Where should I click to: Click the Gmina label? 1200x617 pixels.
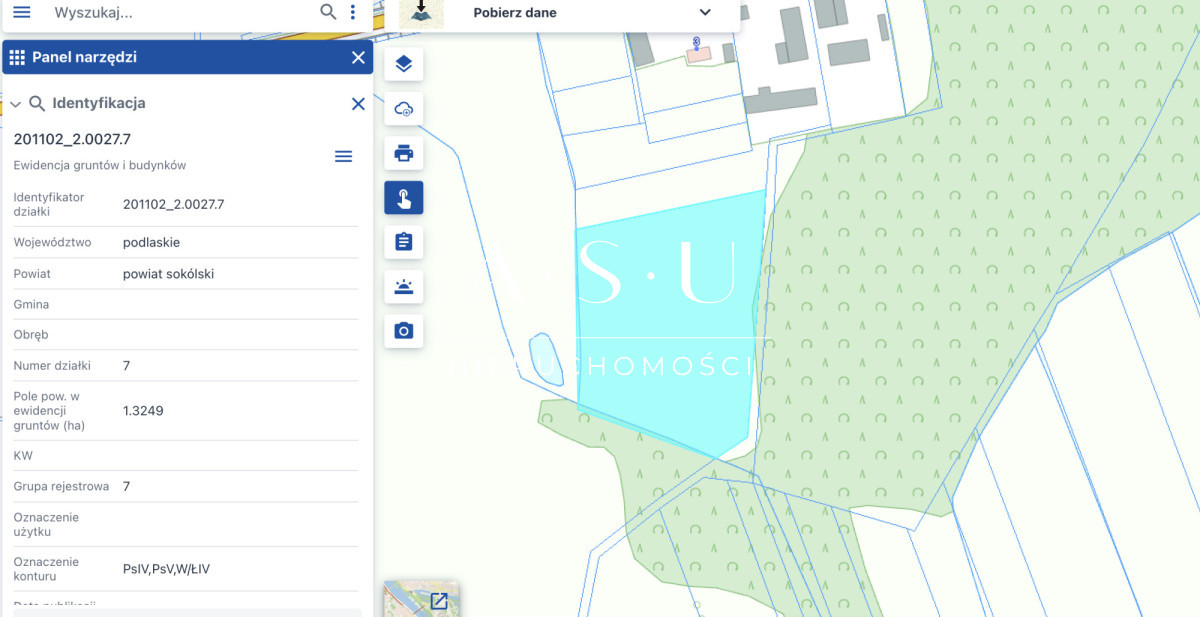31,304
